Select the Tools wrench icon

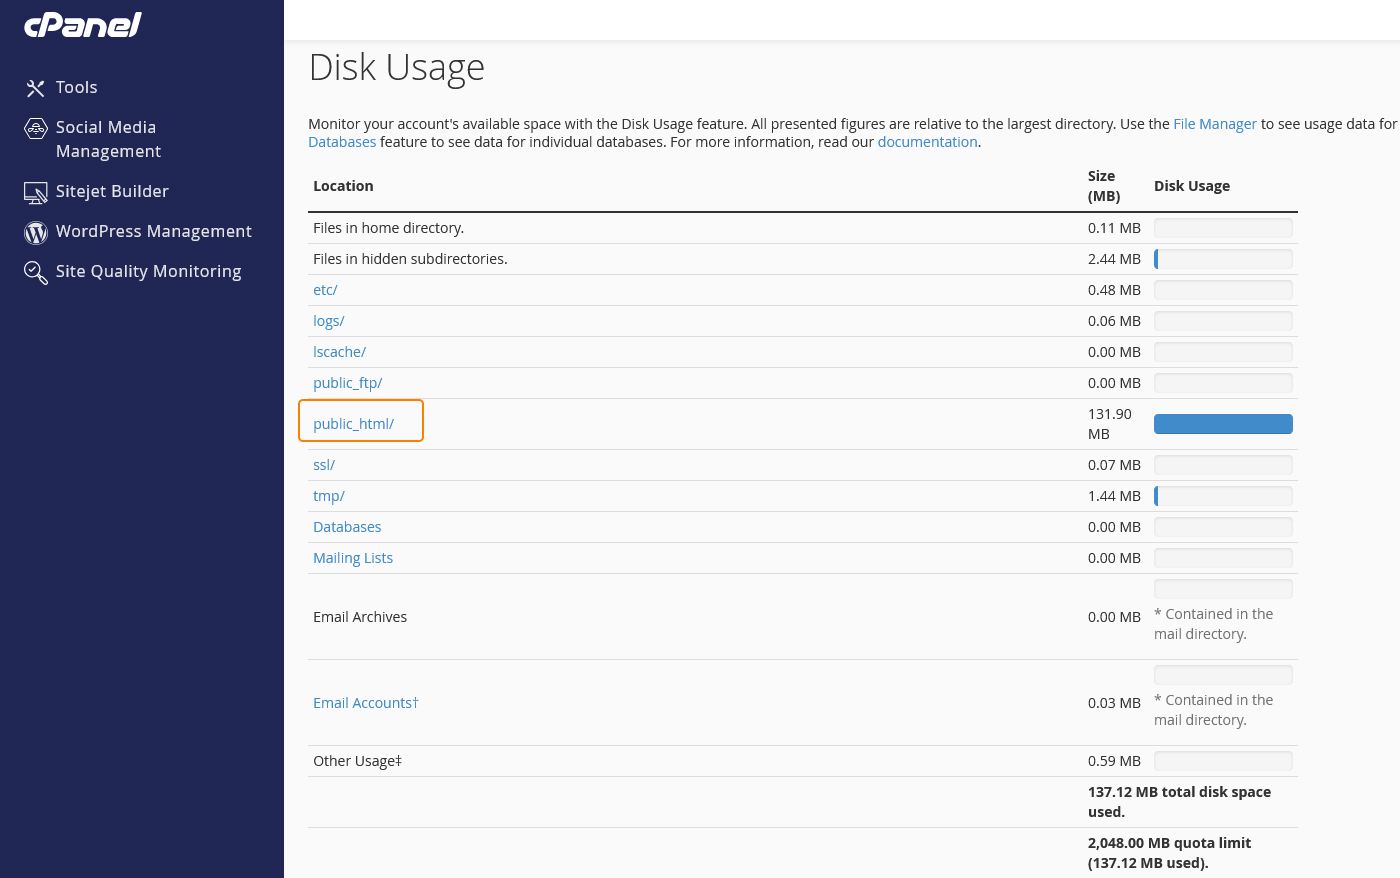coord(36,87)
